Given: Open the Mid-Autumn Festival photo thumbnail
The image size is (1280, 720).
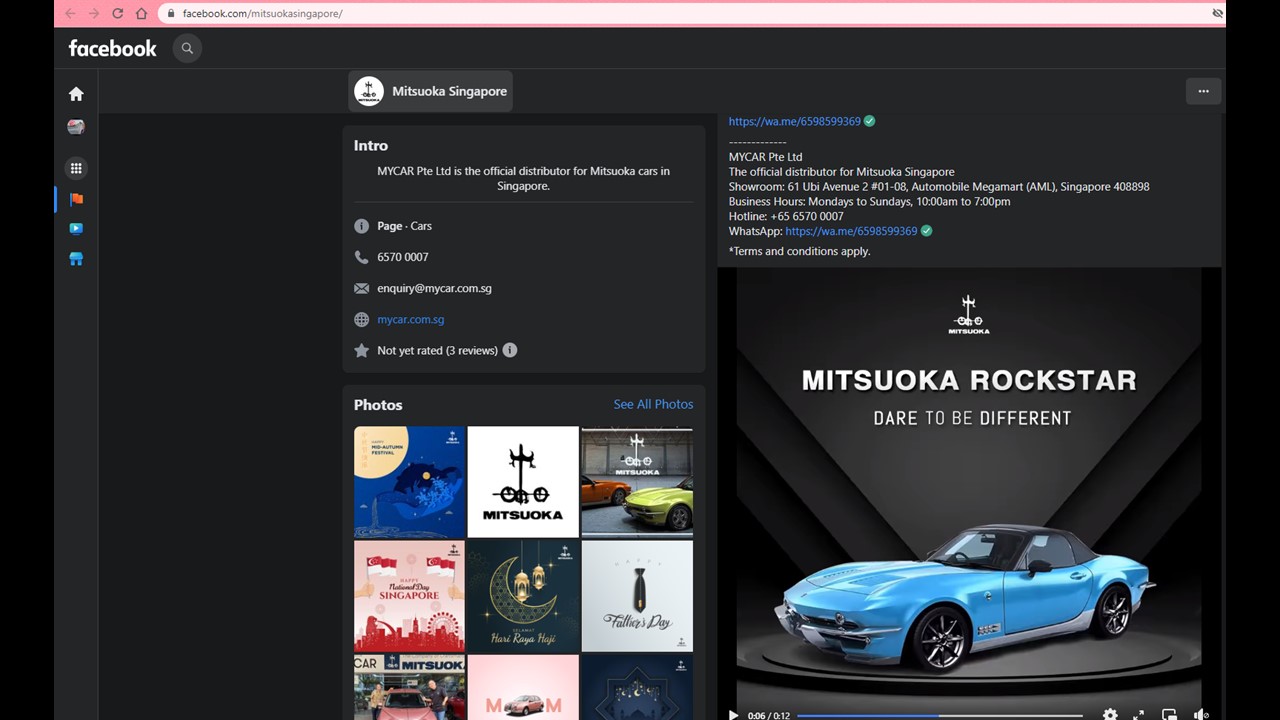Looking at the screenshot, I should click(410, 482).
